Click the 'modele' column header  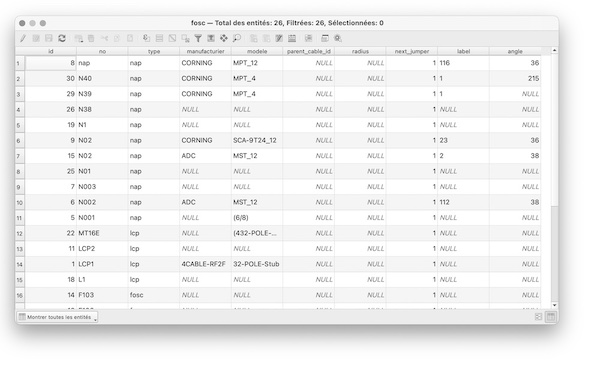point(257,51)
